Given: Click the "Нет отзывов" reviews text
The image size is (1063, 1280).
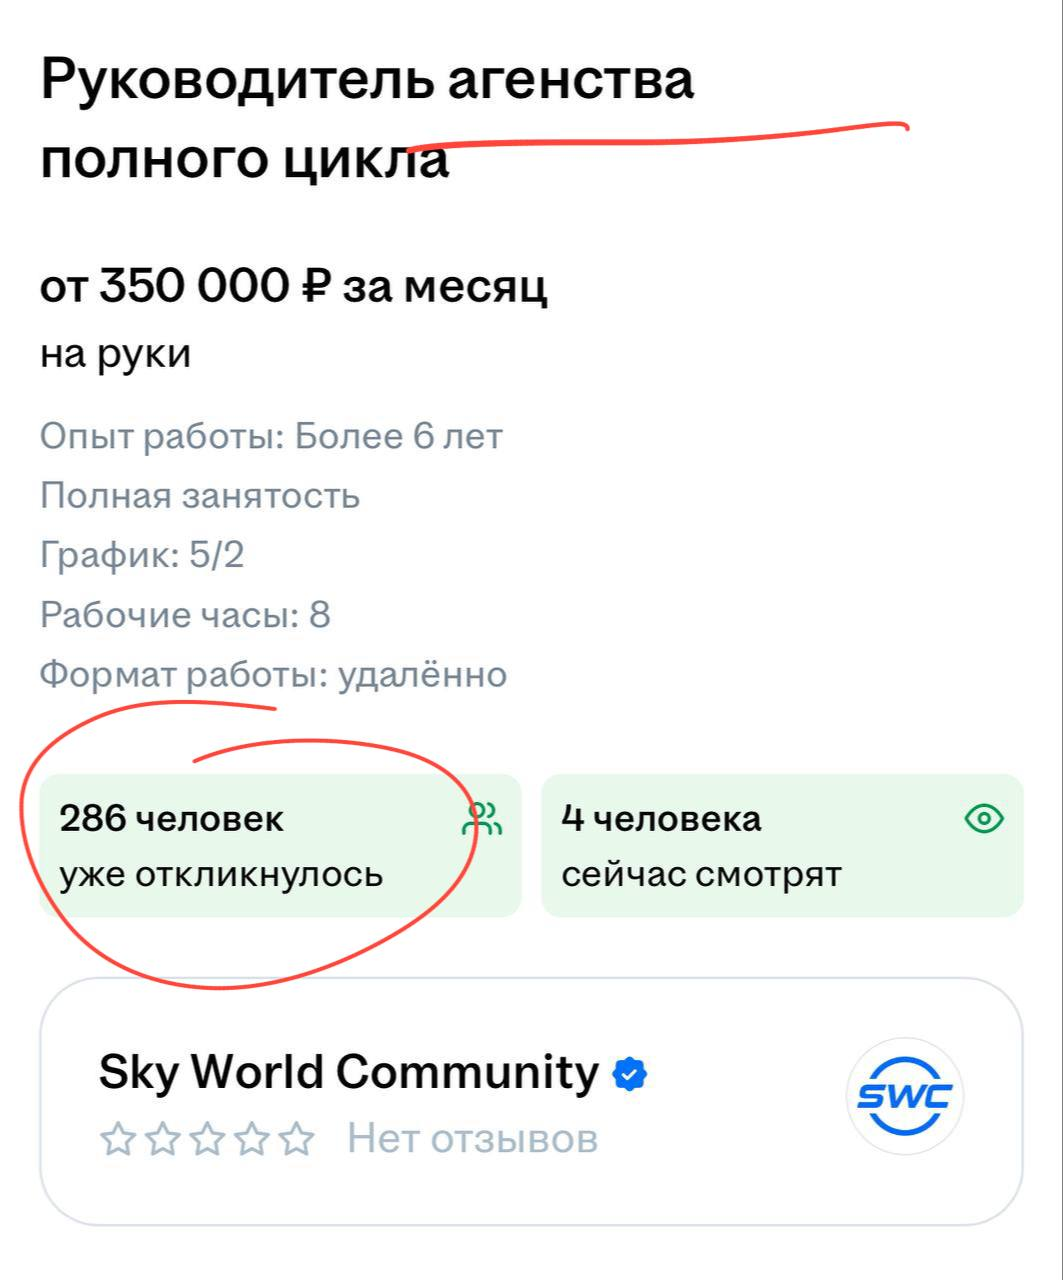Looking at the screenshot, I should [x=472, y=1139].
